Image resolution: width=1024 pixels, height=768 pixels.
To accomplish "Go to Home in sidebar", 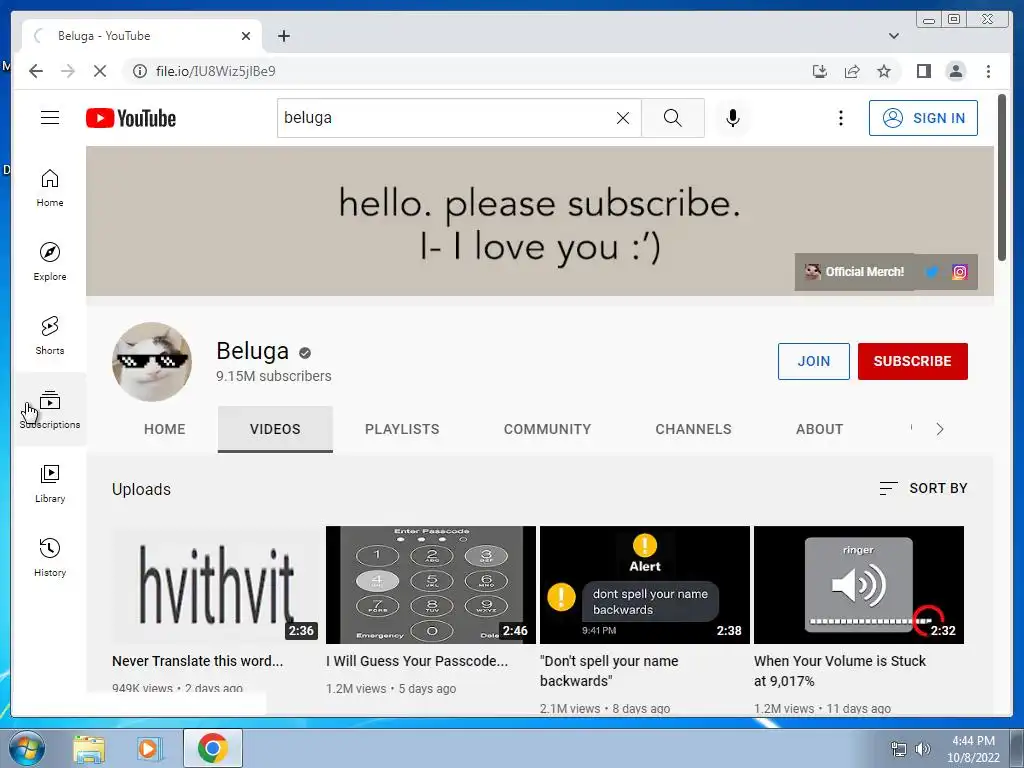I will click(50, 188).
